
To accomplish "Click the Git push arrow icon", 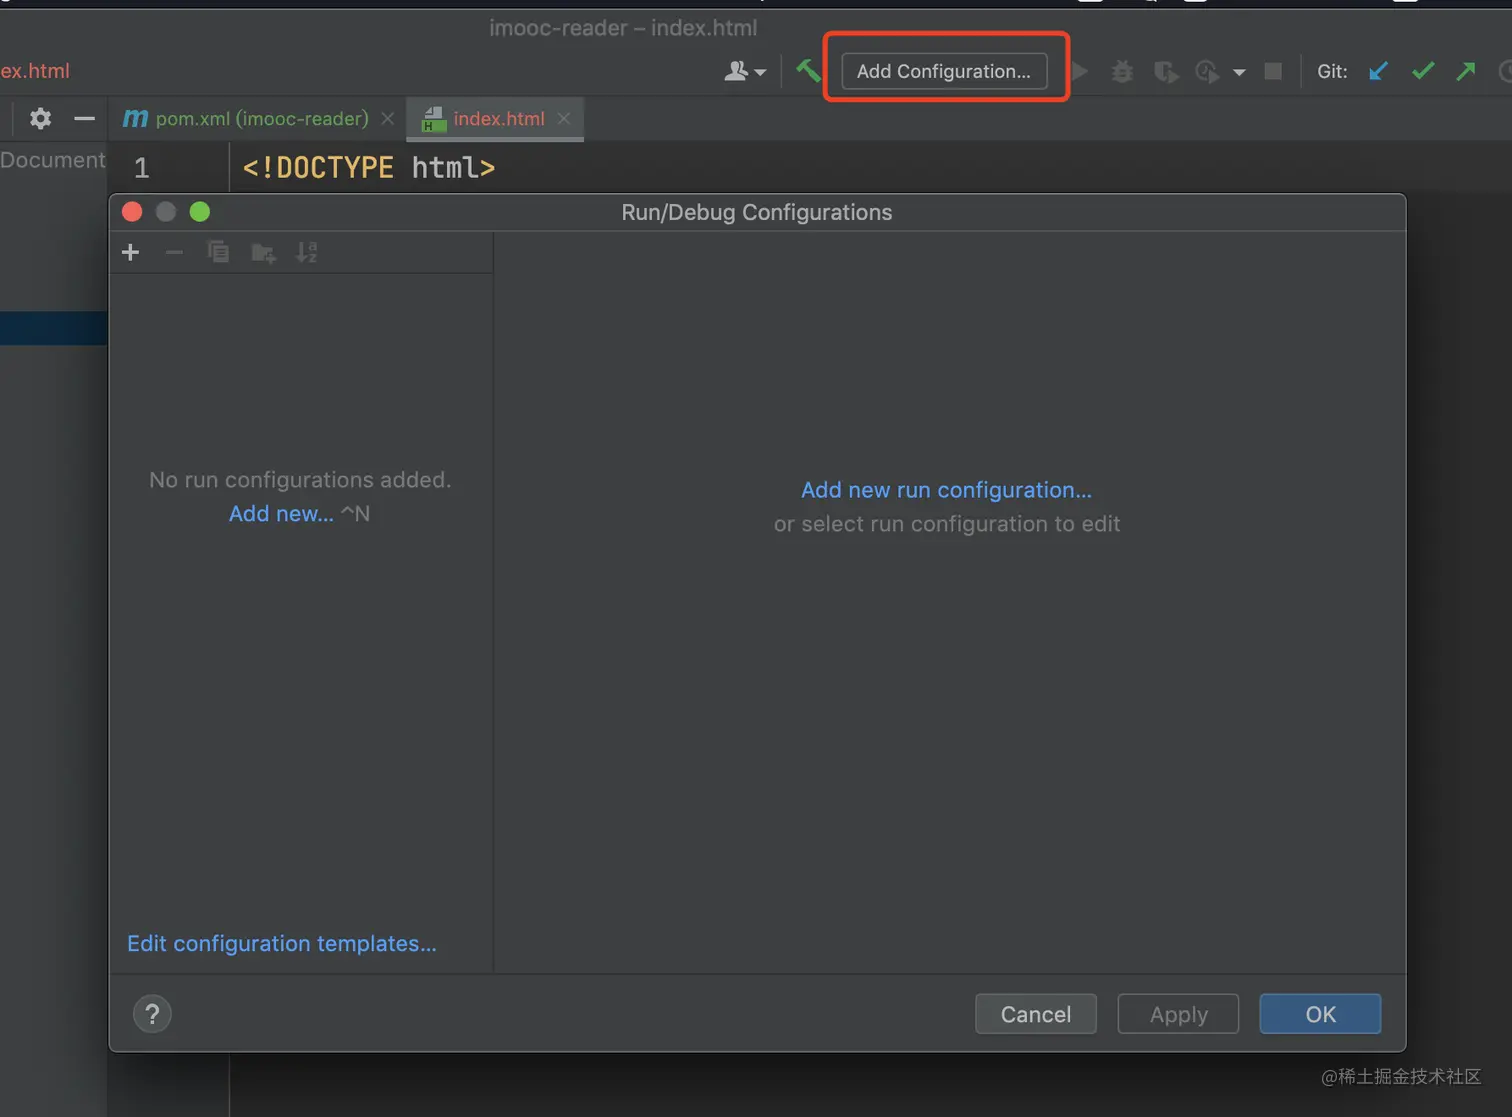I will pos(1466,71).
